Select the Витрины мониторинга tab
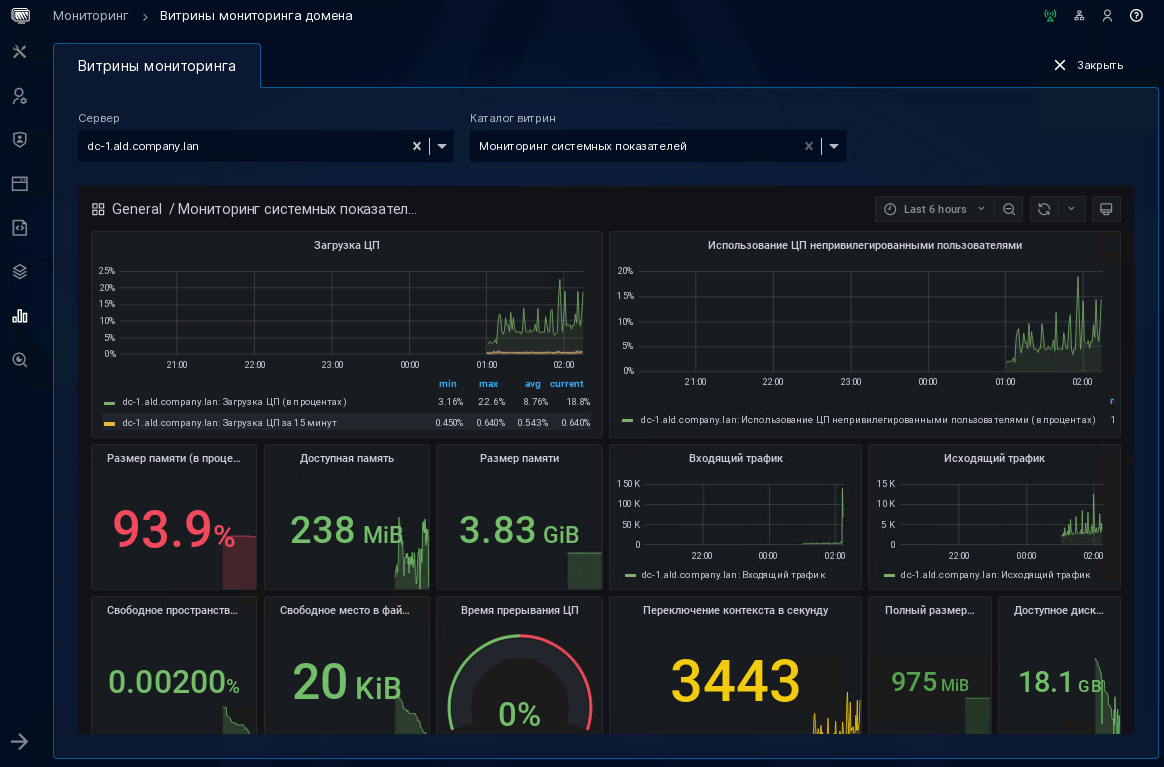1164x767 pixels. point(157,66)
